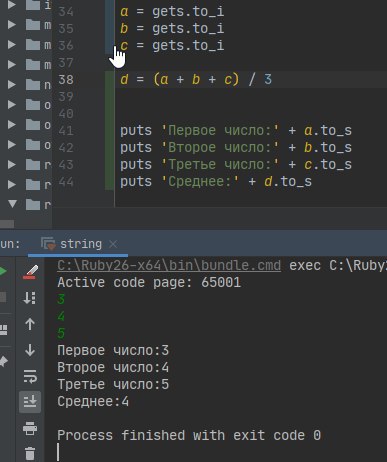Click the code string 'Первое число:'

click(x=220, y=130)
